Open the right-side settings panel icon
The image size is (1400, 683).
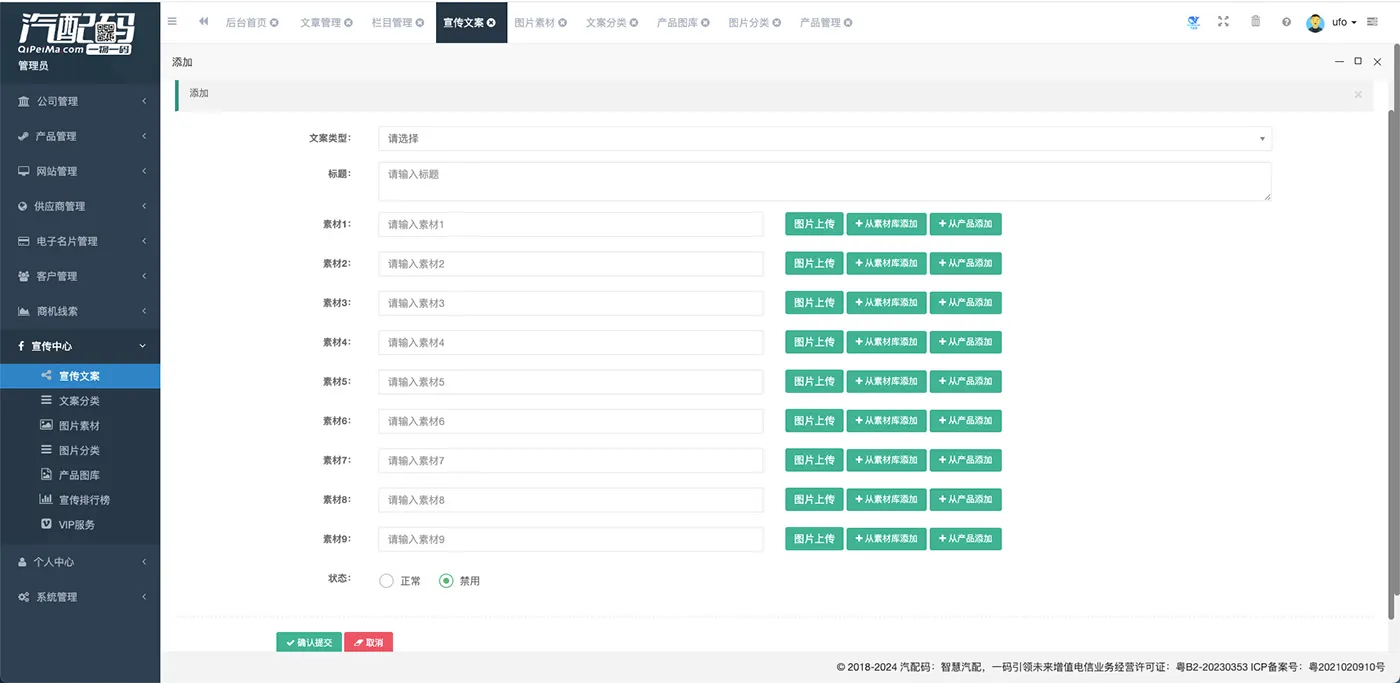tap(1373, 22)
